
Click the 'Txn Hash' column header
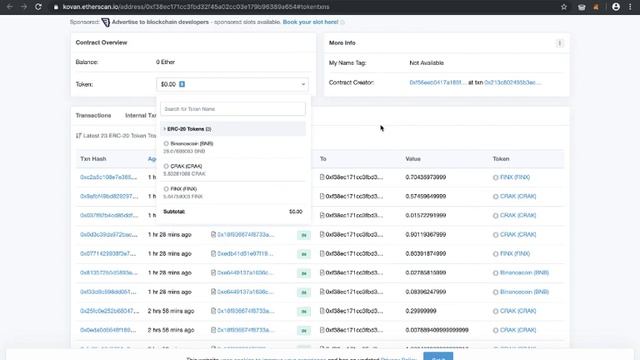point(93,159)
